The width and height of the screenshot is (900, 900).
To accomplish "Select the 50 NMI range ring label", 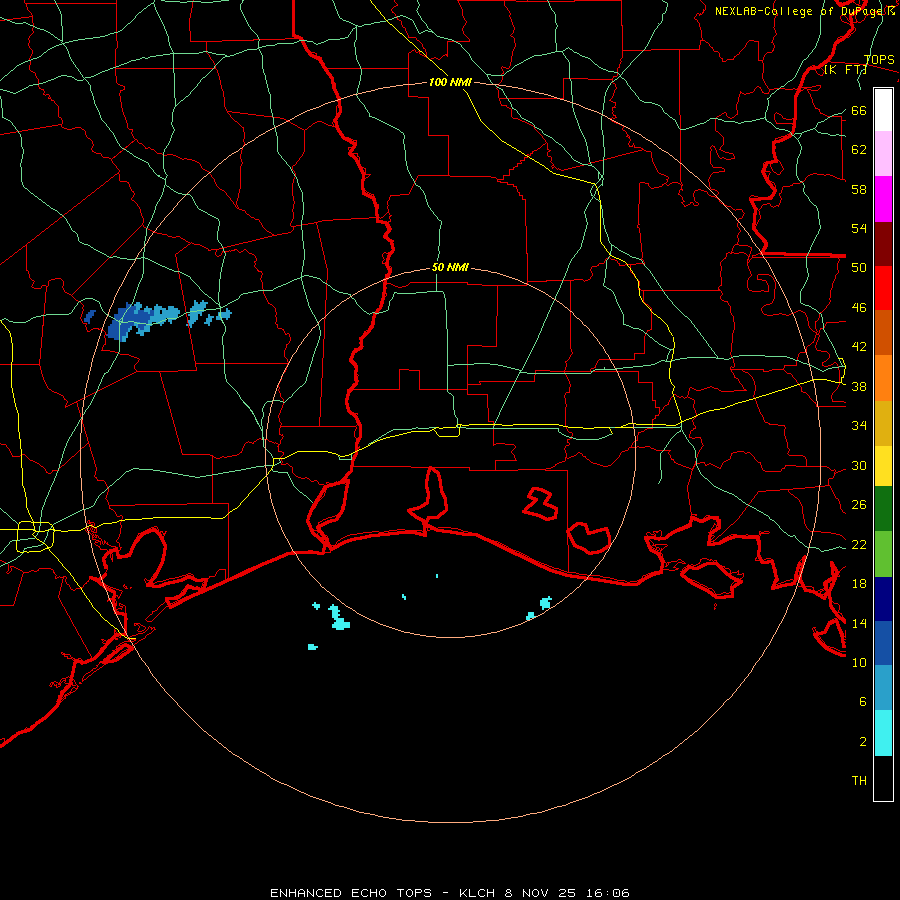I will tap(450, 267).
